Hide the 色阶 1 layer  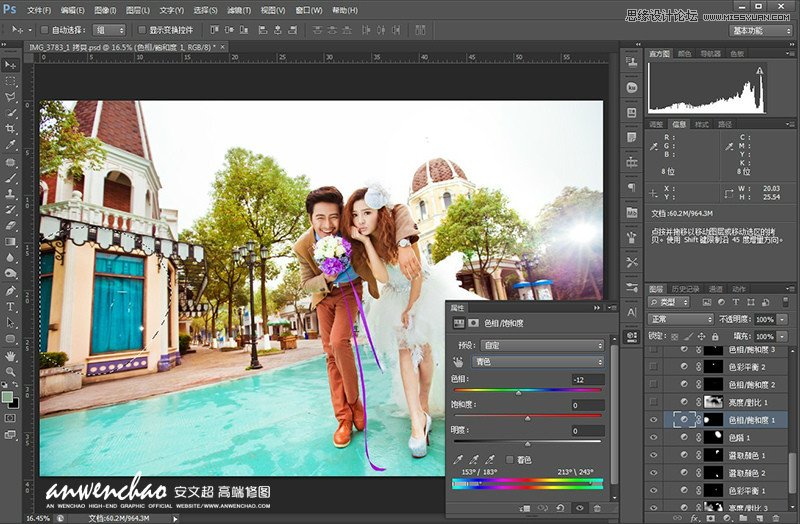pos(653,437)
